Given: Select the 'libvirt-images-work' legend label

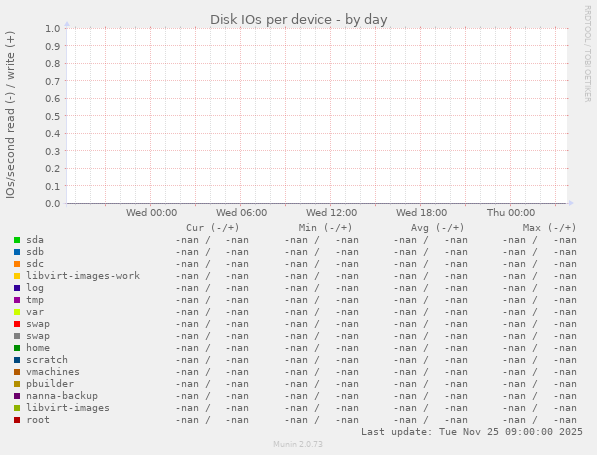Looking at the screenshot, I should point(83,276).
